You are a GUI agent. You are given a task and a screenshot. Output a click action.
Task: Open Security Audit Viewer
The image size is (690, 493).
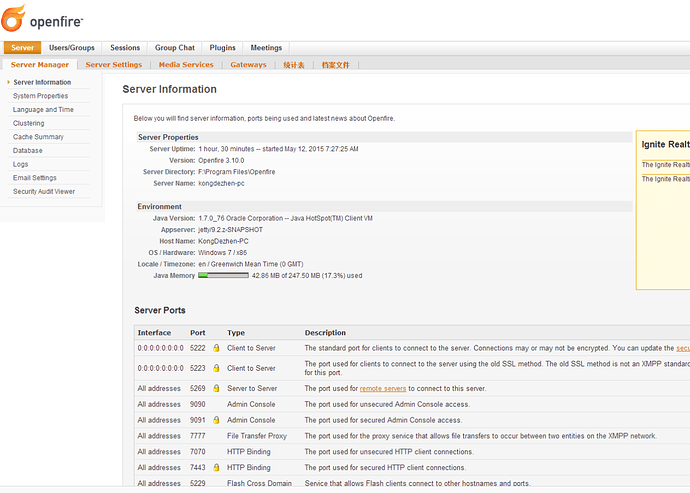coord(44,191)
